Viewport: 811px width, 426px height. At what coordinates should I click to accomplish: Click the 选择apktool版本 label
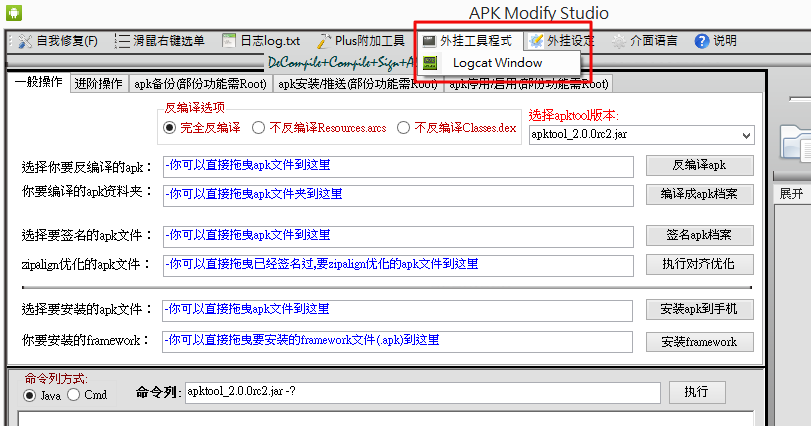[x=574, y=115]
